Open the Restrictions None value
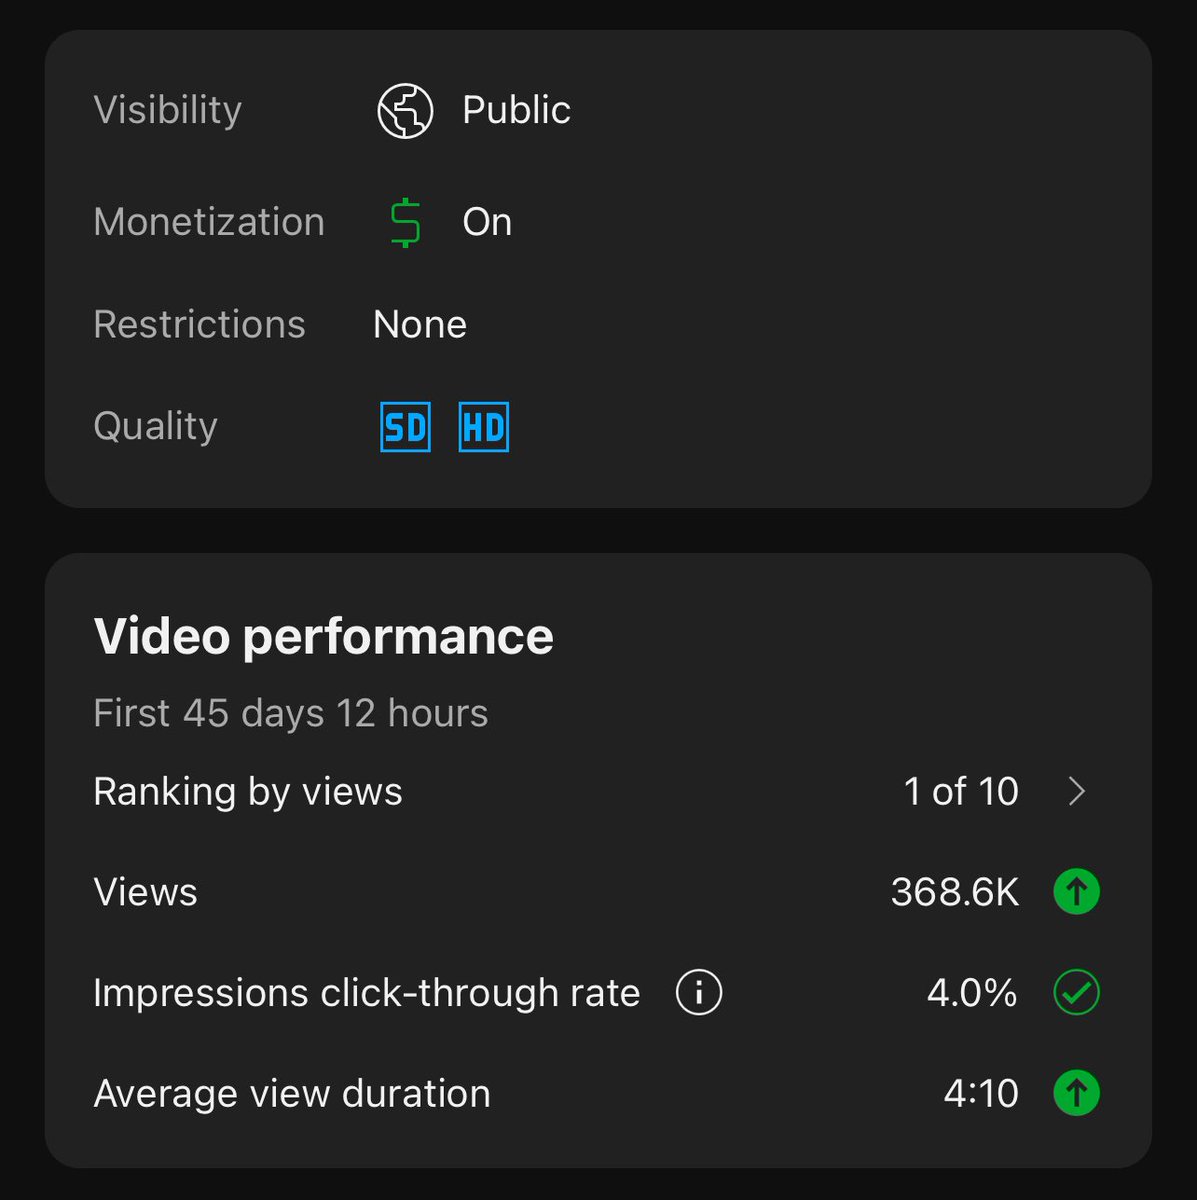Viewport: 1197px width, 1200px height. (x=420, y=324)
